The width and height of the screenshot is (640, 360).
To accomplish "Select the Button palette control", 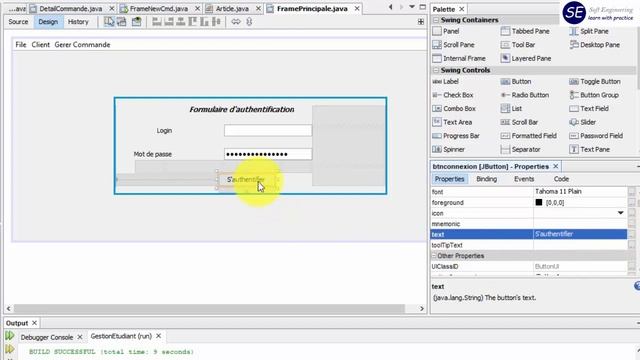I will [516, 81].
